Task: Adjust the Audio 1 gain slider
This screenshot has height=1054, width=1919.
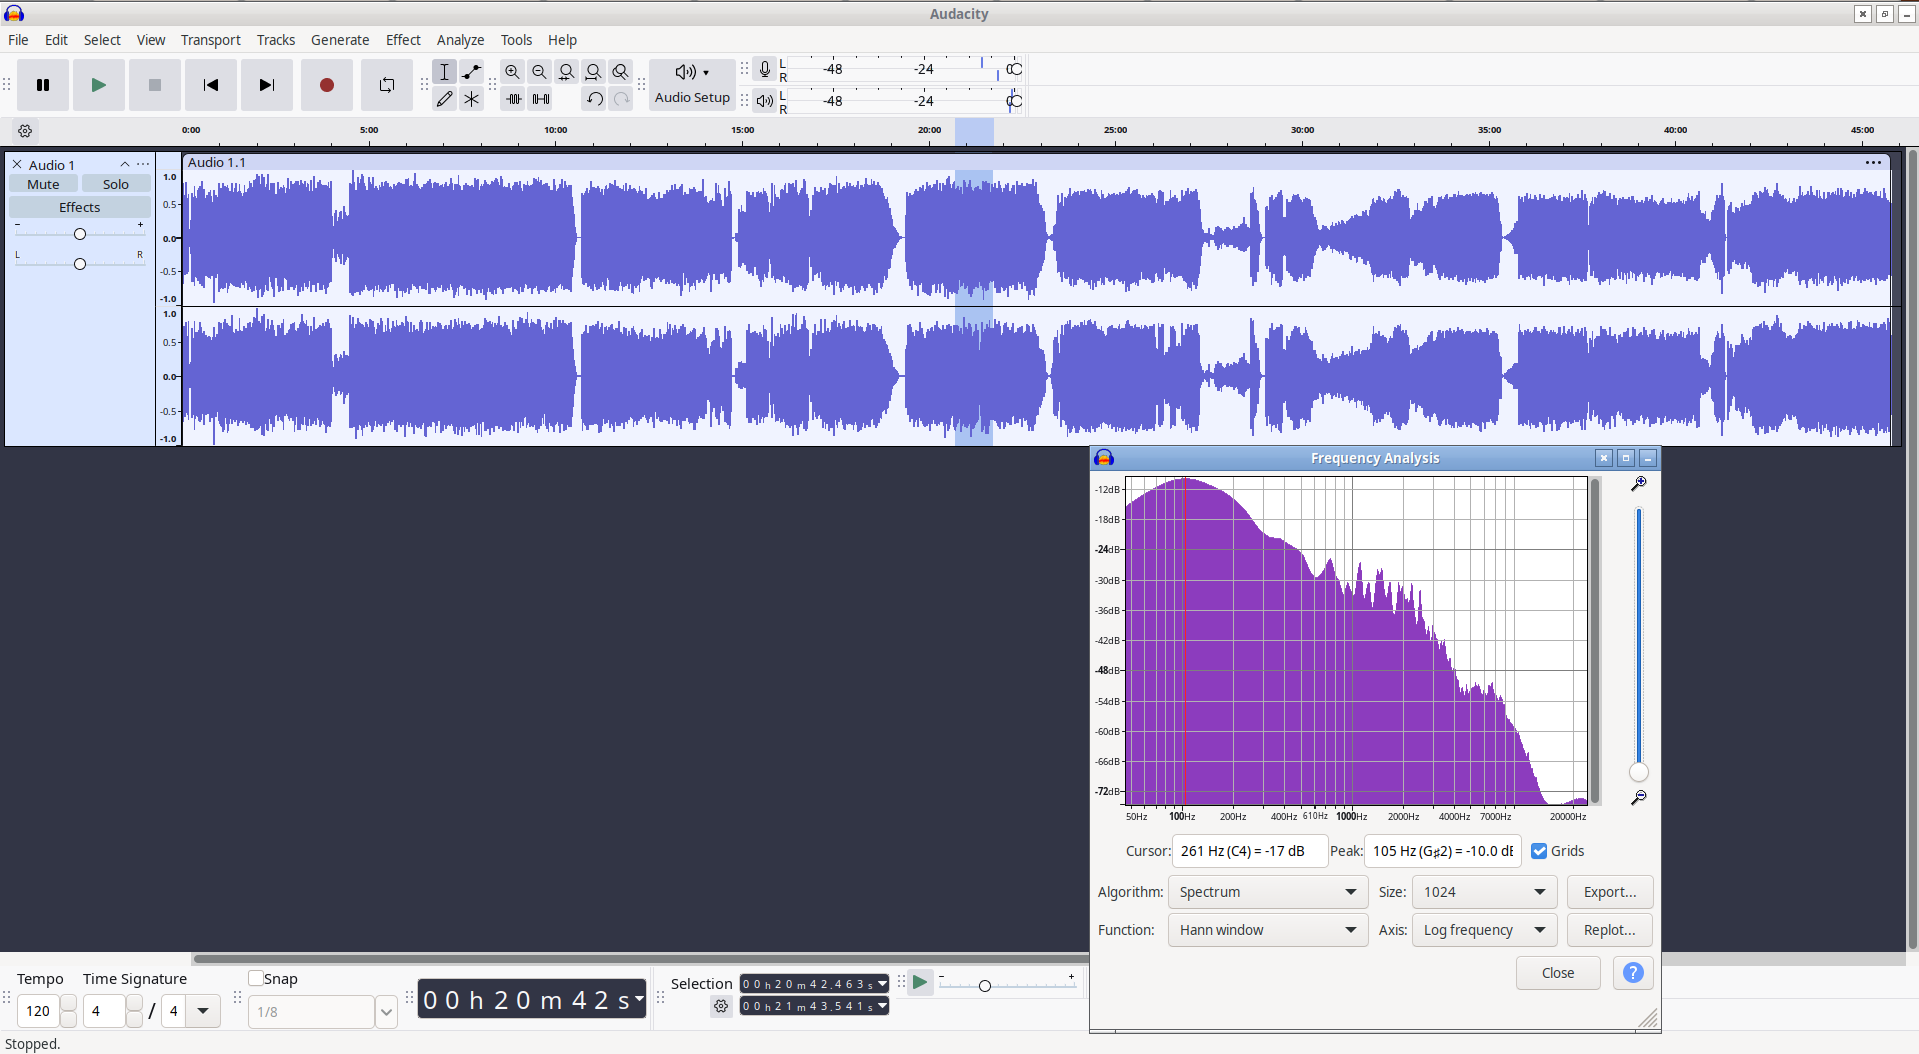Action: (x=80, y=234)
